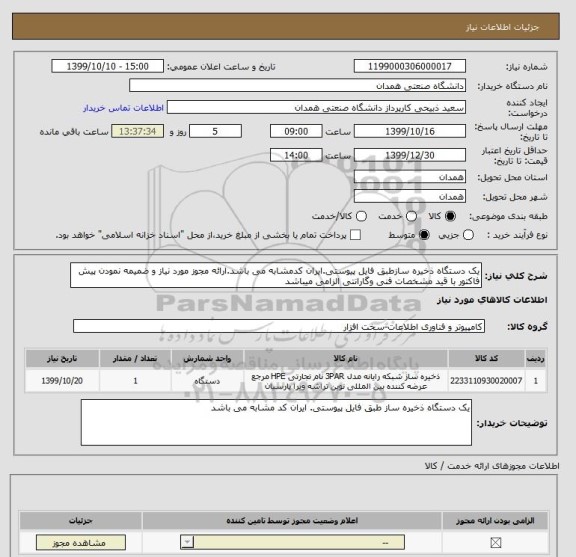Open the اطلاعات تماس خریدار link
576x557 pixels.
point(123,108)
